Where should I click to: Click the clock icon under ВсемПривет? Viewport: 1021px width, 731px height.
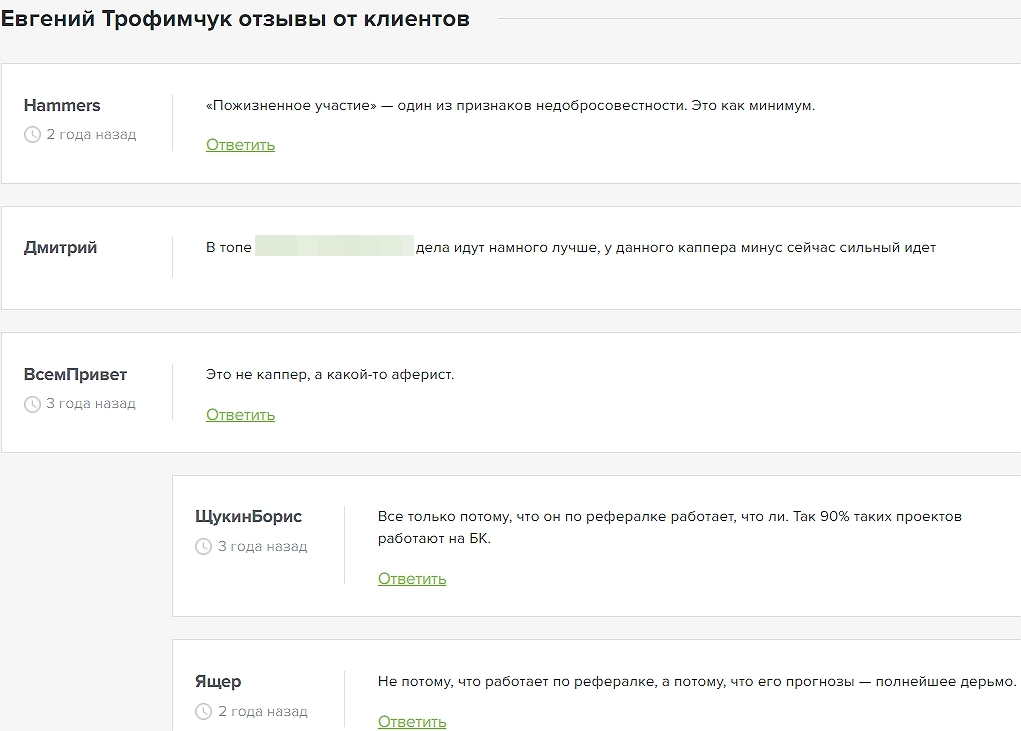click(x=32, y=404)
